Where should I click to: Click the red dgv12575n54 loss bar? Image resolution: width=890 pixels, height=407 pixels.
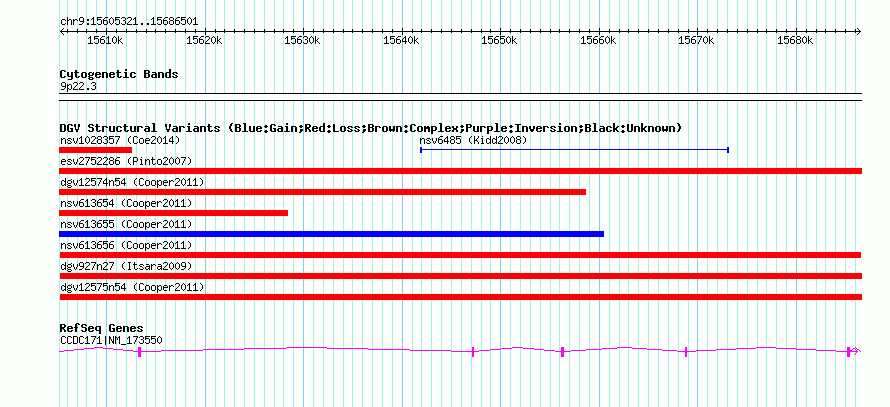[x=460, y=297]
